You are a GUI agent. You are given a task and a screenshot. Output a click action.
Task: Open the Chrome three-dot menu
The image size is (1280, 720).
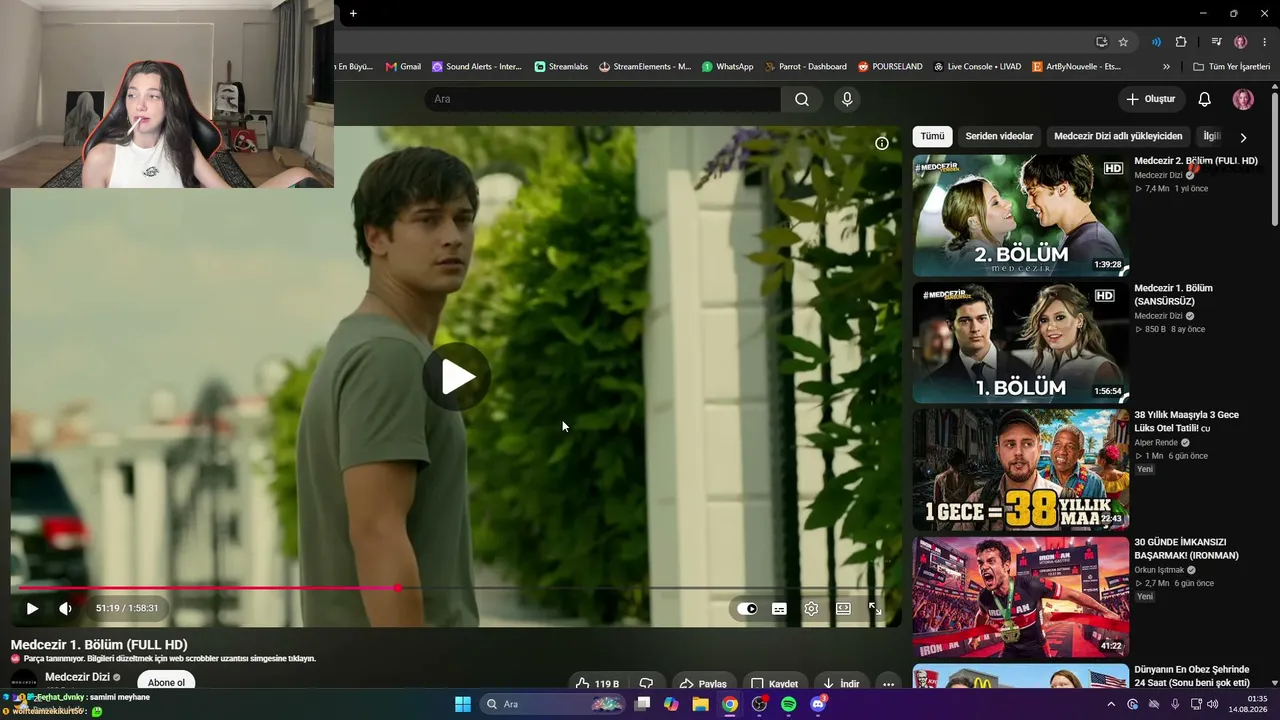point(1264,42)
